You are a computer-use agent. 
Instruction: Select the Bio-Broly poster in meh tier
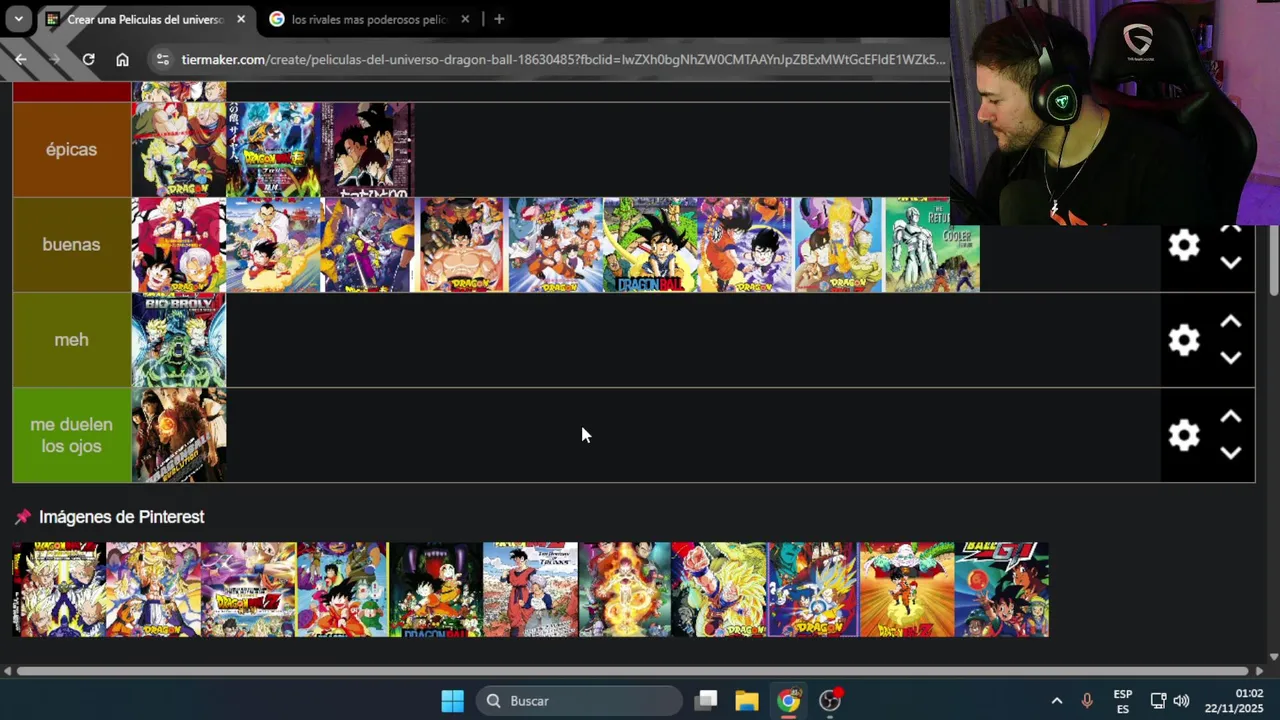179,340
